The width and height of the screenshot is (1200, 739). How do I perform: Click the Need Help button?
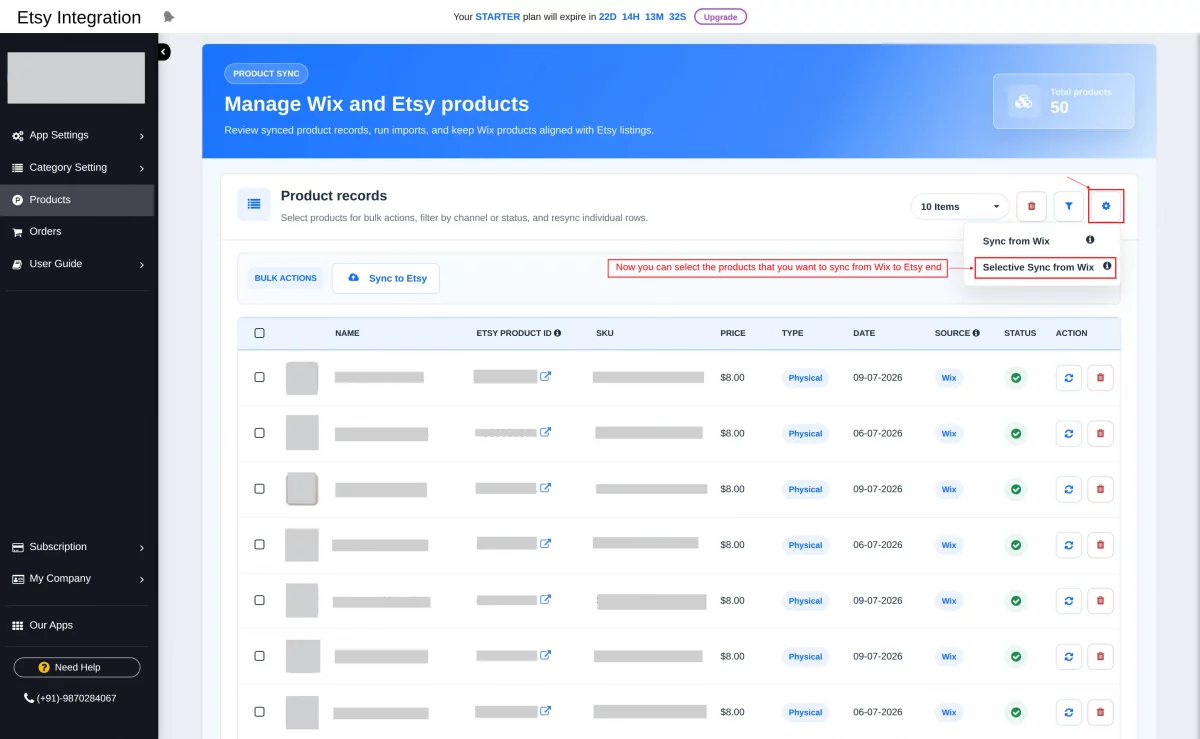[x=77, y=667]
